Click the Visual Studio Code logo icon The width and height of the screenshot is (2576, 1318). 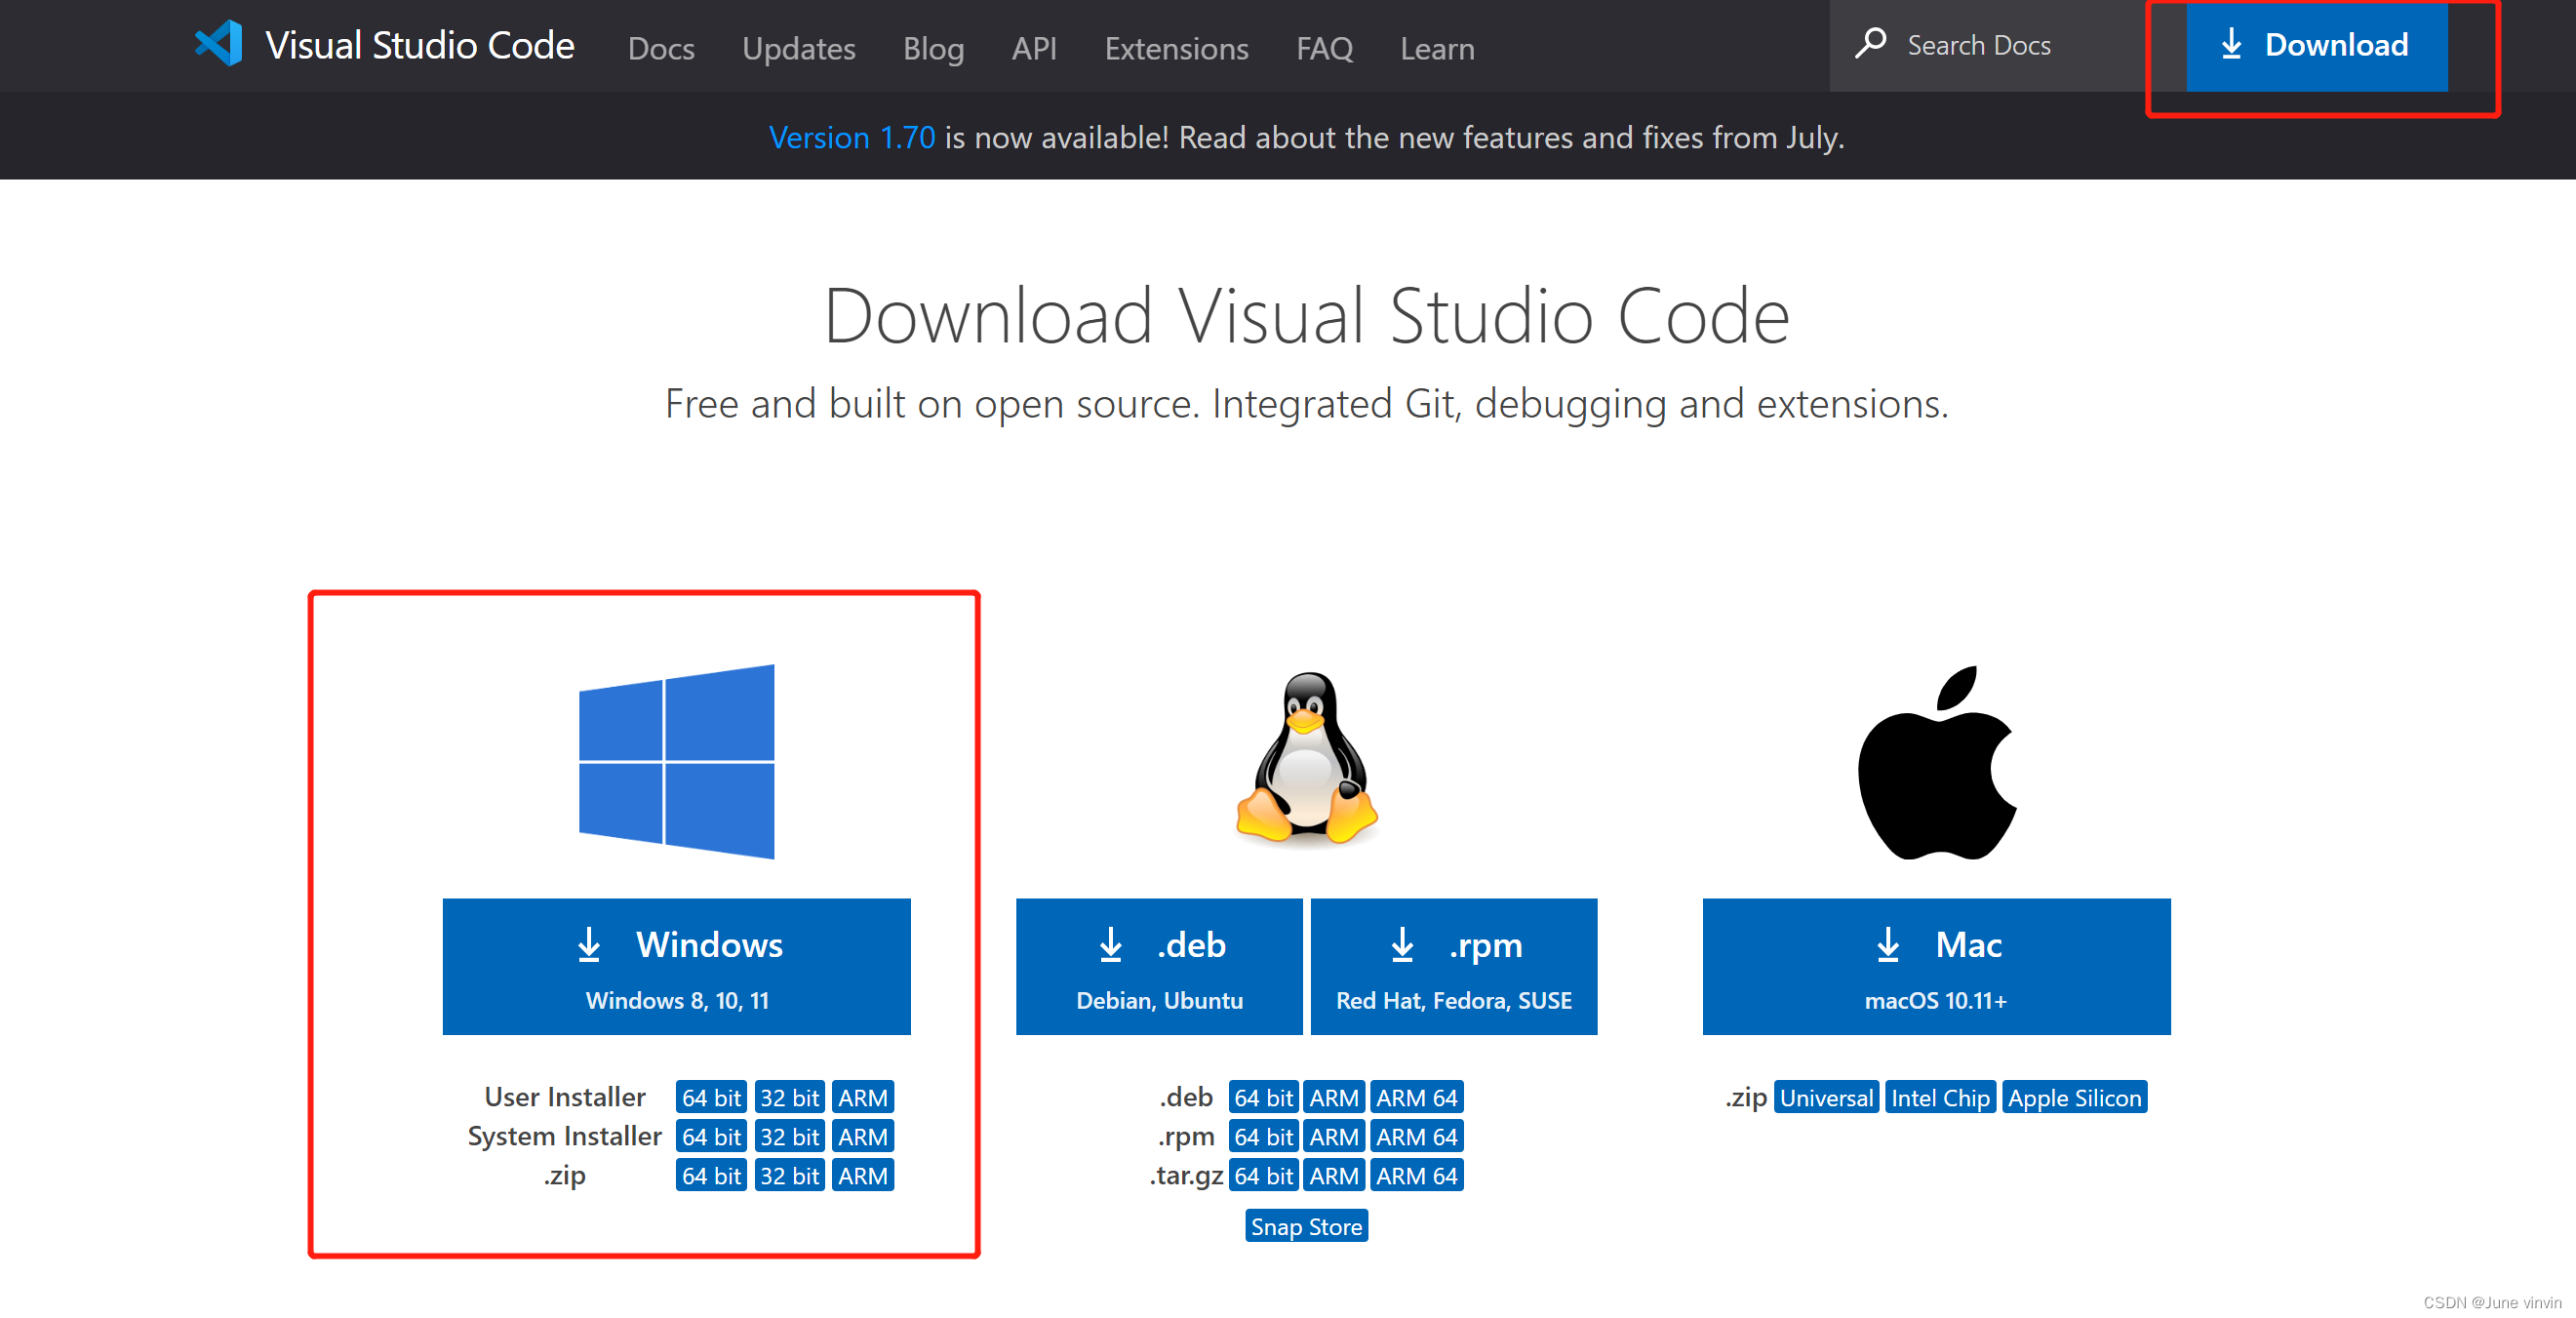(218, 44)
